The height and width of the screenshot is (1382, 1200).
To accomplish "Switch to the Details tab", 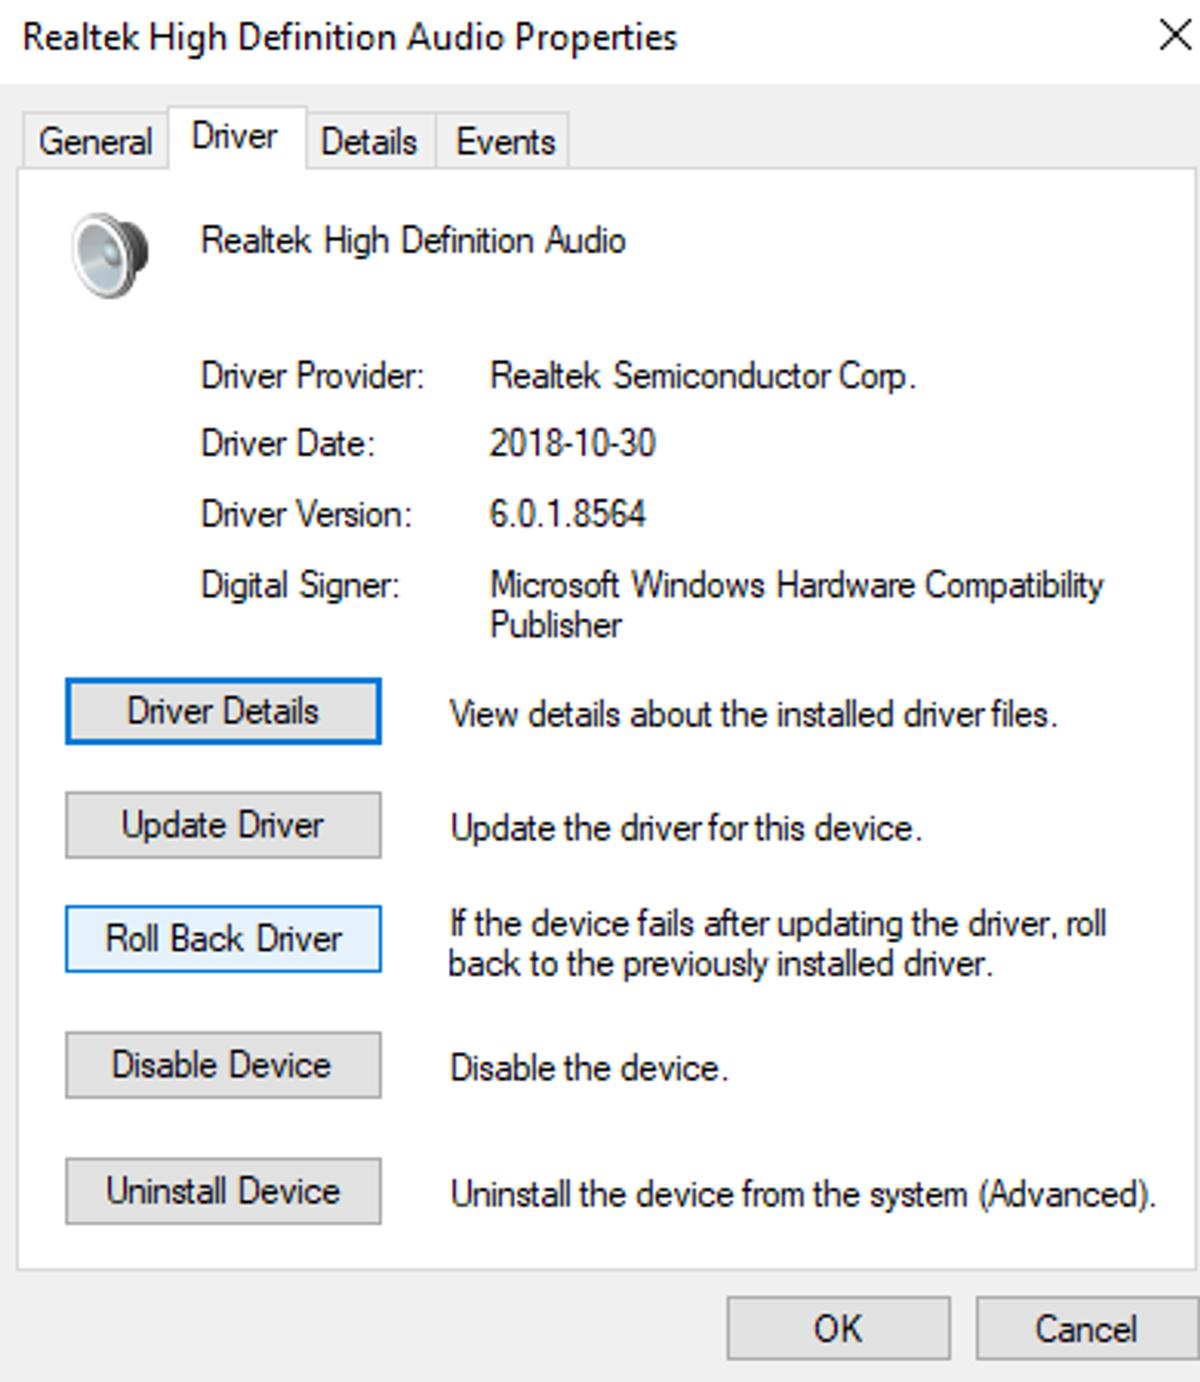I will 369,141.
